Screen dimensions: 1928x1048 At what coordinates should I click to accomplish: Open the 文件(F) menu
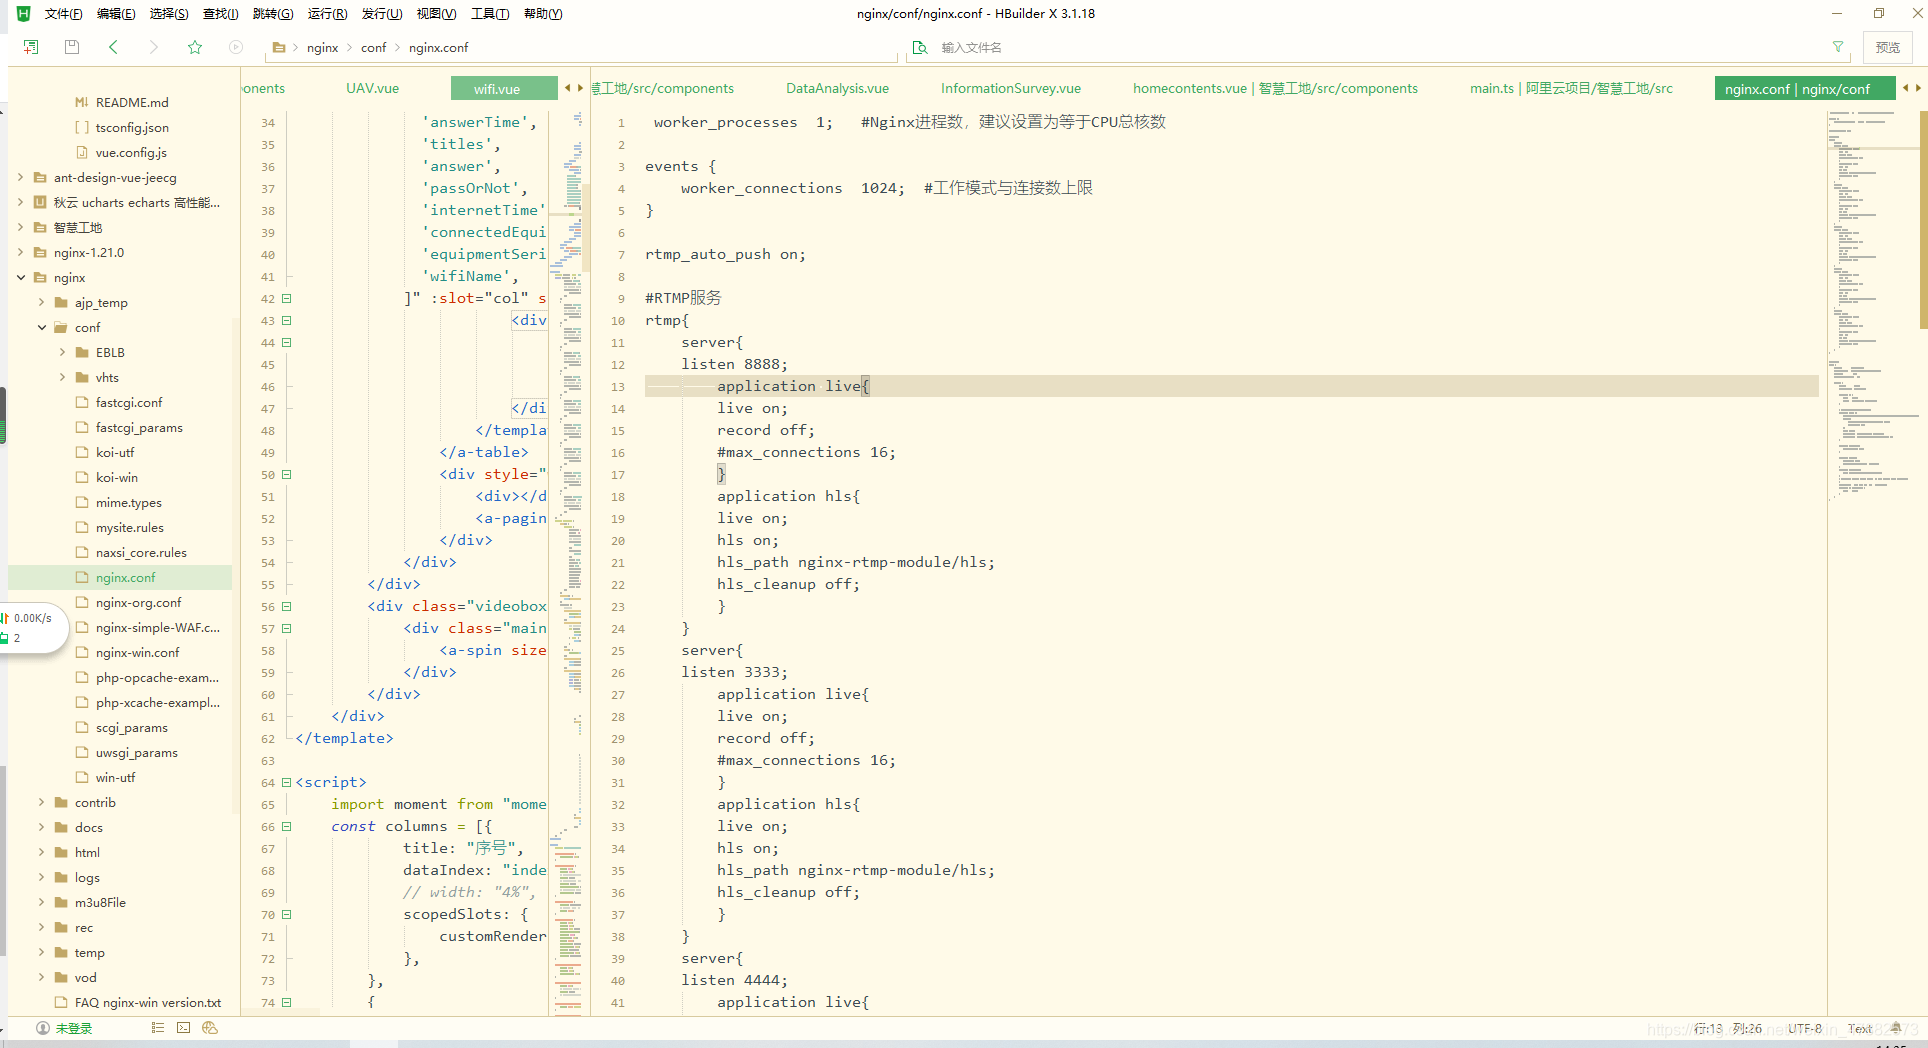(x=63, y=14)
